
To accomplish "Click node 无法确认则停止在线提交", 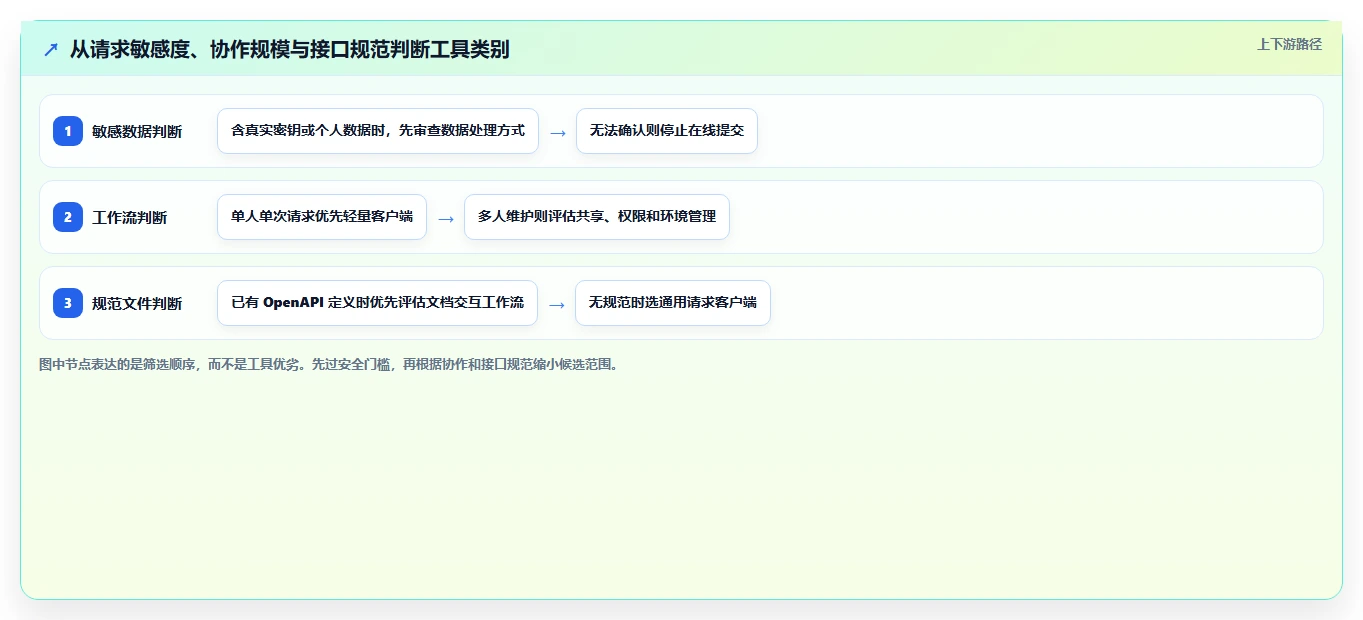I will coord(667,131).
